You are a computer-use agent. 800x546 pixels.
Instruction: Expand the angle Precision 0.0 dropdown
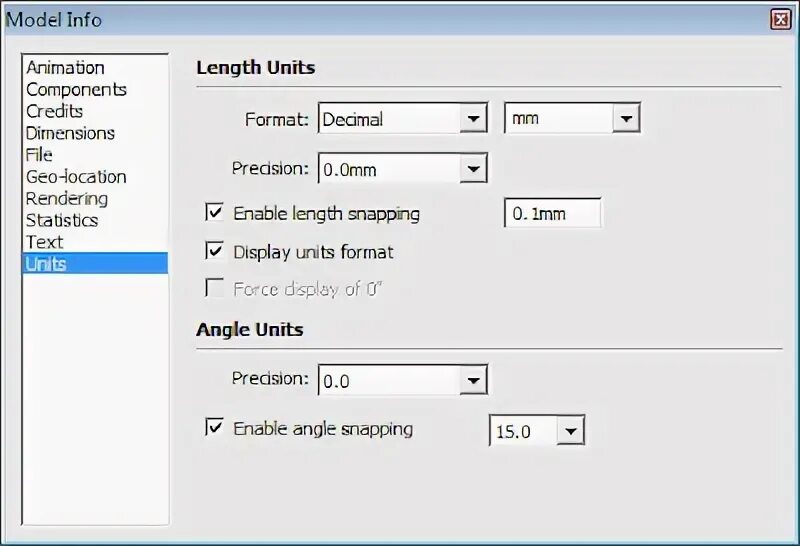point(403,380)
